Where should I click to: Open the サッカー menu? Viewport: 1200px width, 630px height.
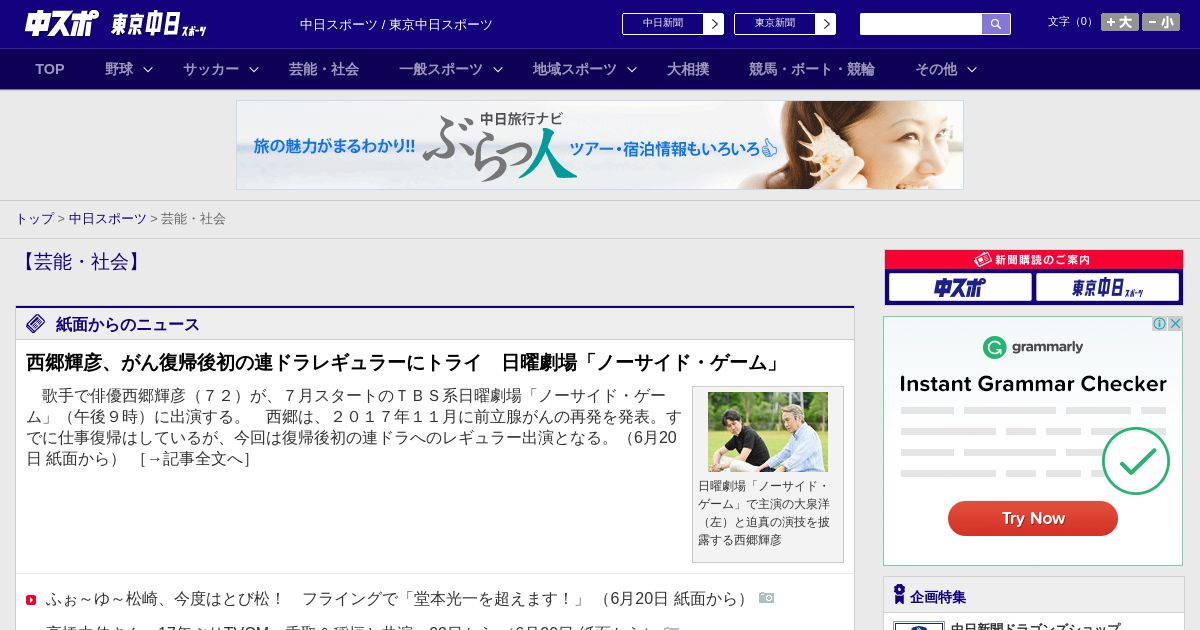click(x=211, y=69)
